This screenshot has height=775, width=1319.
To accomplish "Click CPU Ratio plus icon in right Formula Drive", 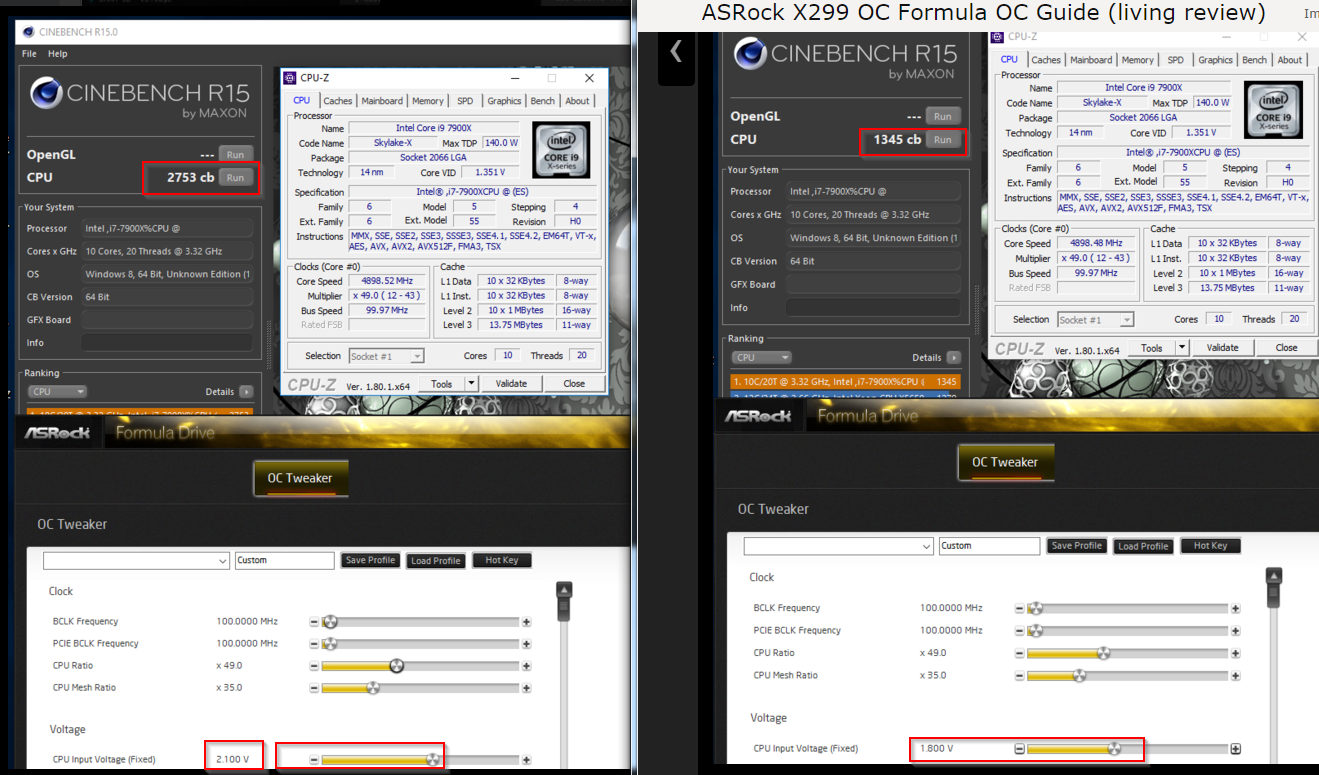I will tap(1235, 653).
